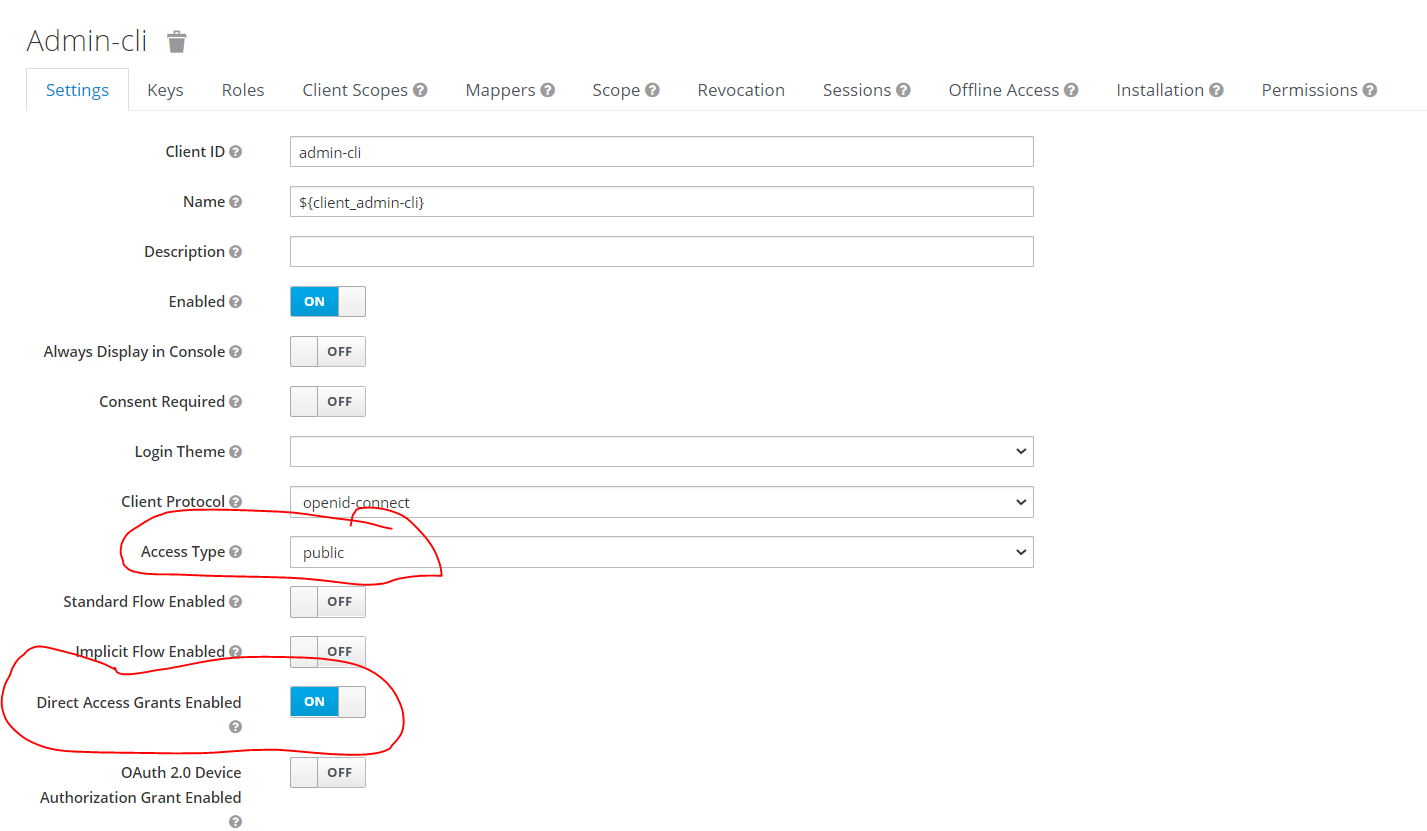Screen dimensions: 1427x831
Task: Open the Login Theme dropdown
Action: coord(660,451)
